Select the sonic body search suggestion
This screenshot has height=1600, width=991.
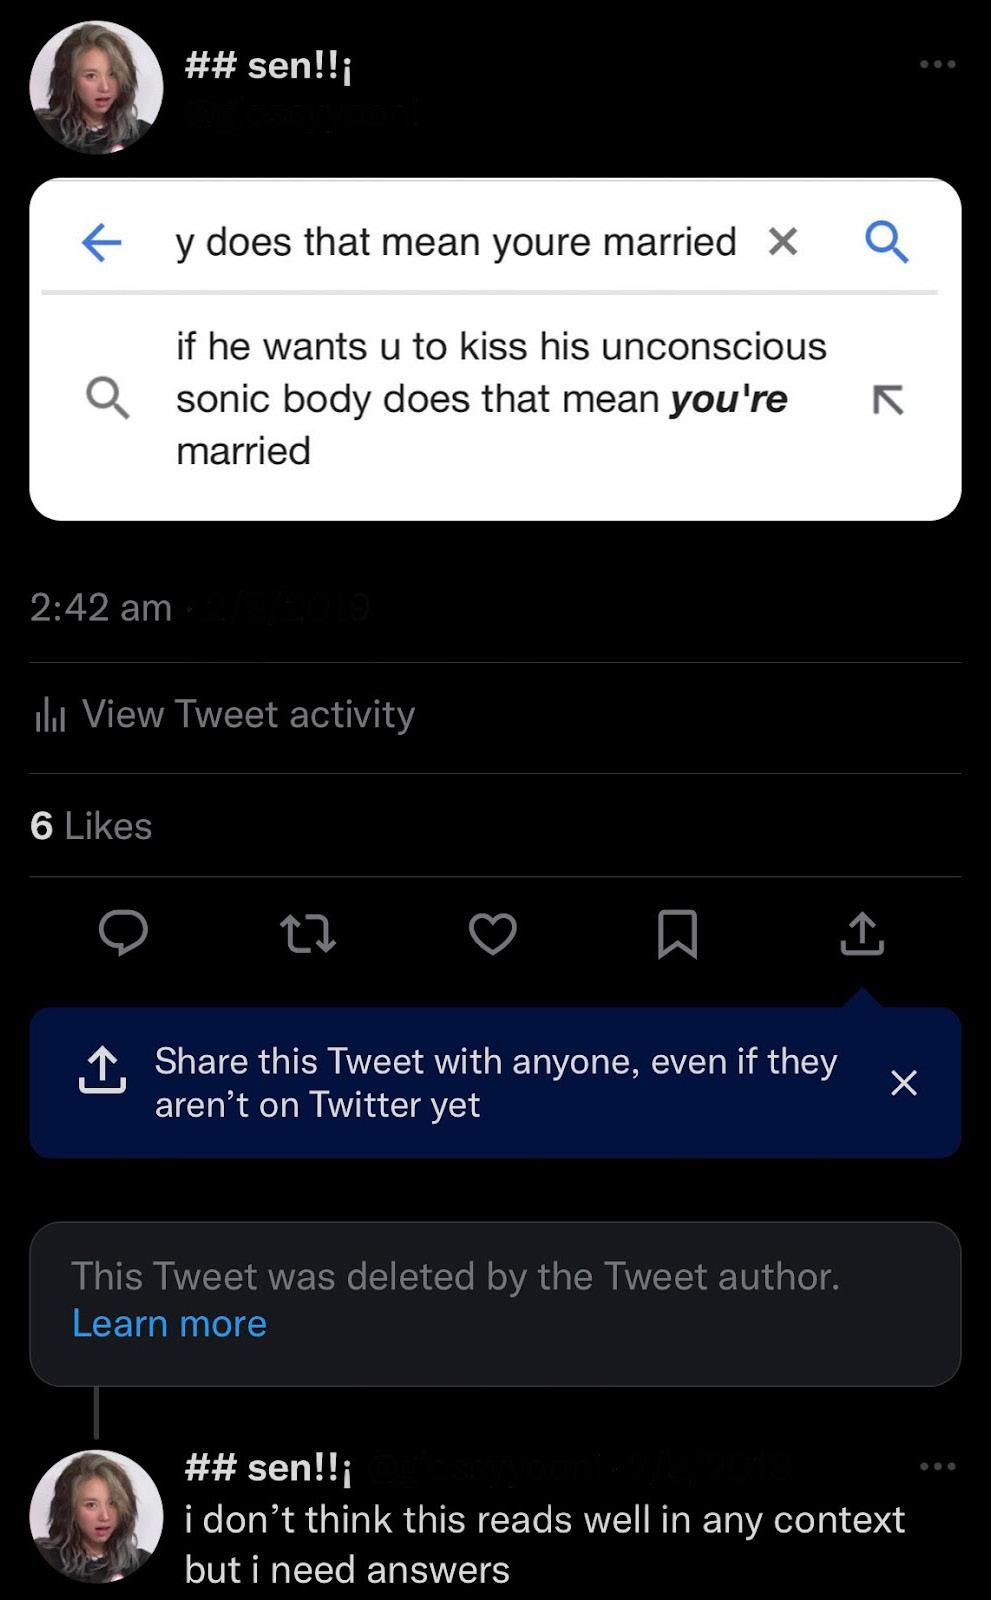click(500, 399)
